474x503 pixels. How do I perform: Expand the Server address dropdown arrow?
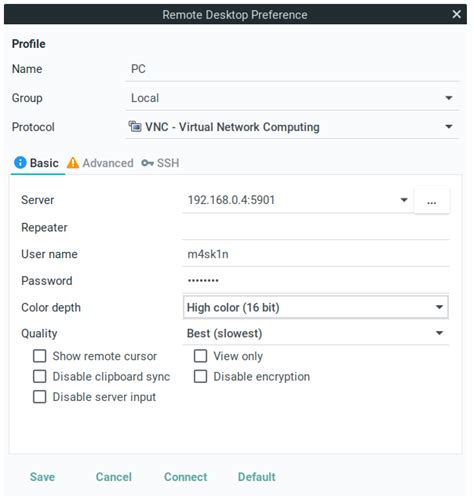[x=404, y=200]
